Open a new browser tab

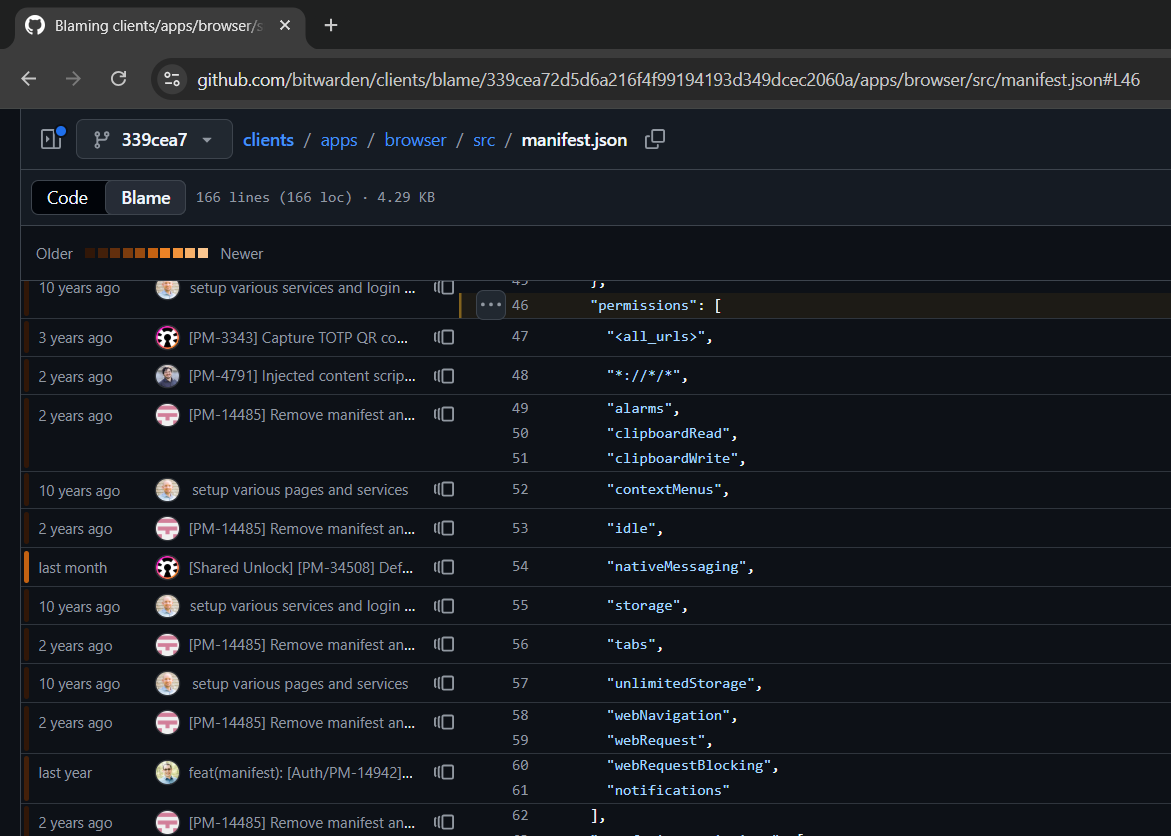(331, 25)
